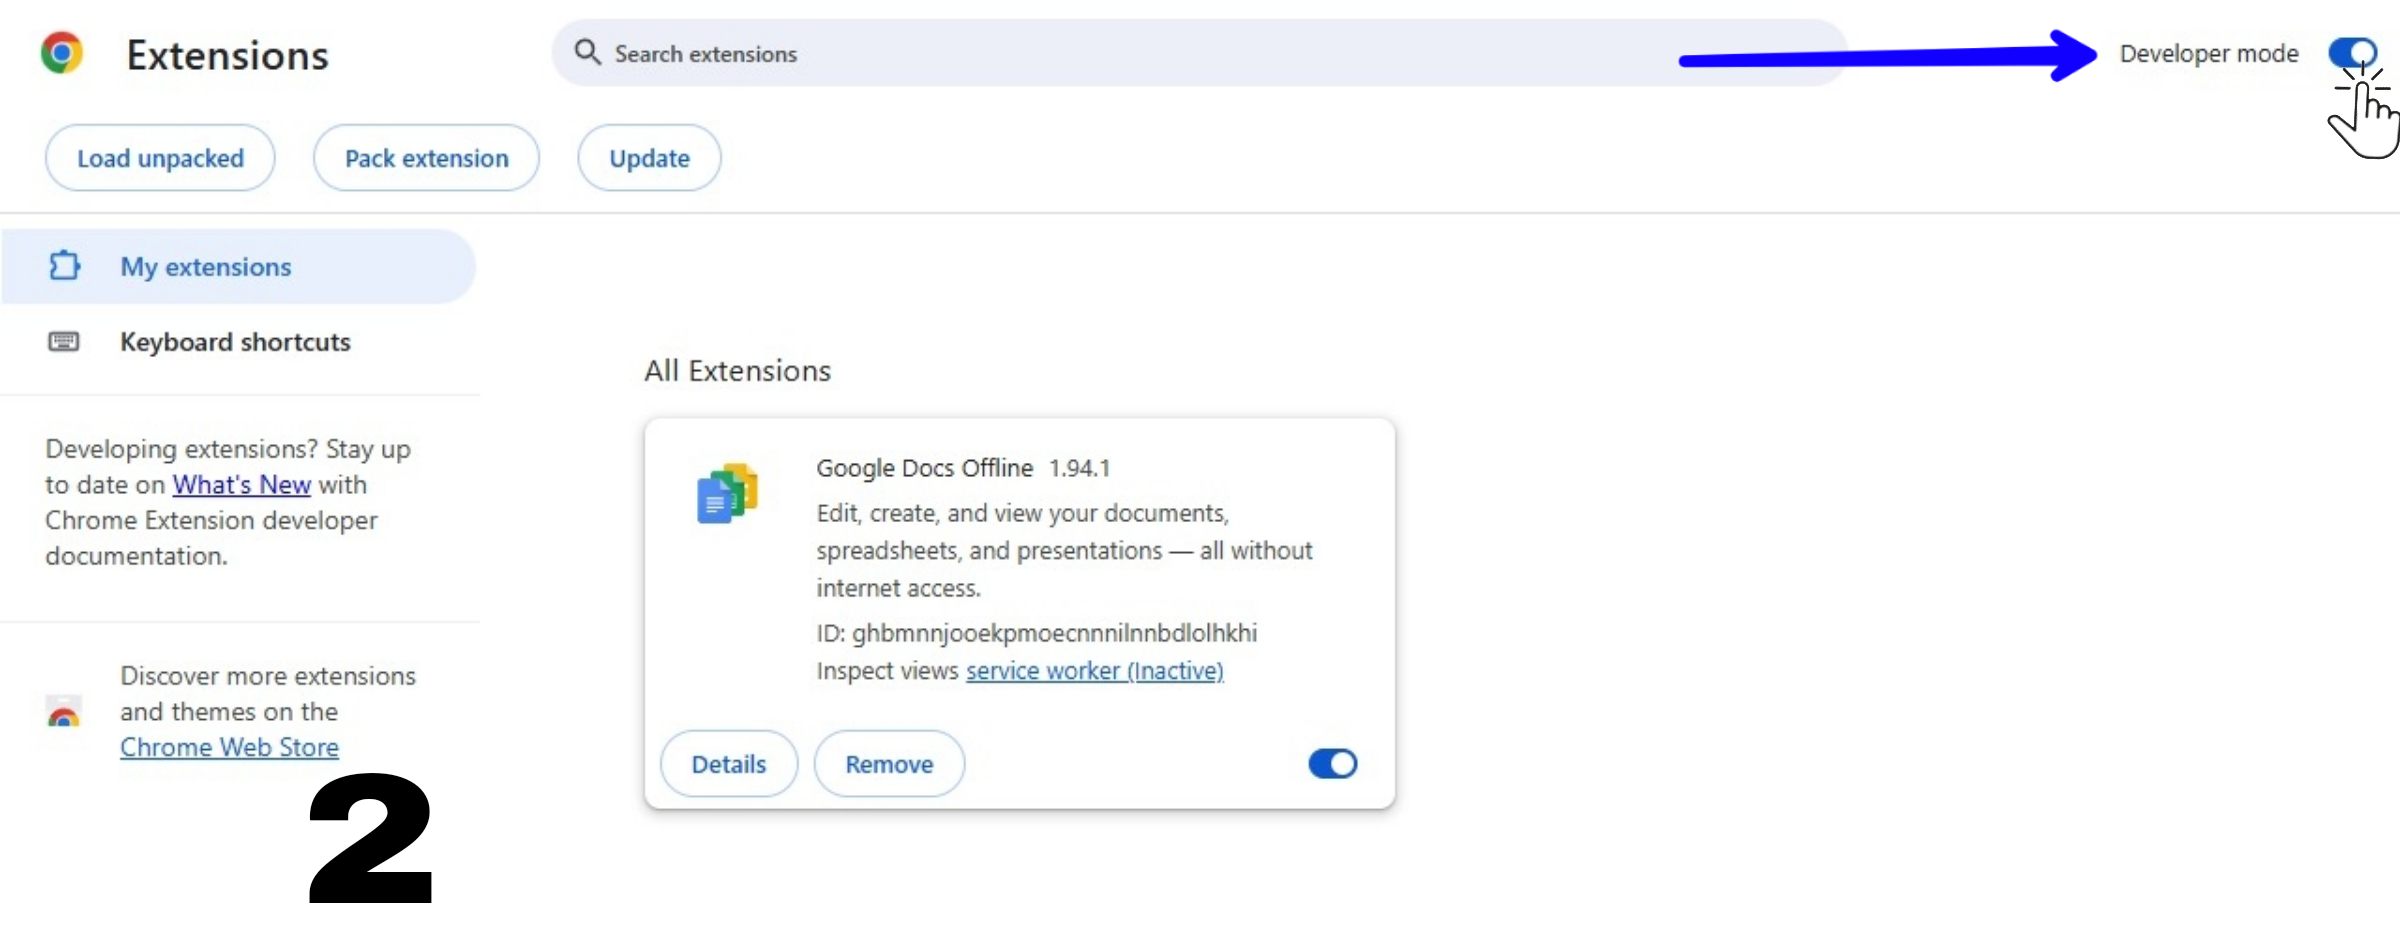Select the extension ID text ghbmnnjooekpmoecnnnilnnbdlolhkhi
Image resolution: width=2400 pixels, height=952 pixels.
tap(1055, 633)
